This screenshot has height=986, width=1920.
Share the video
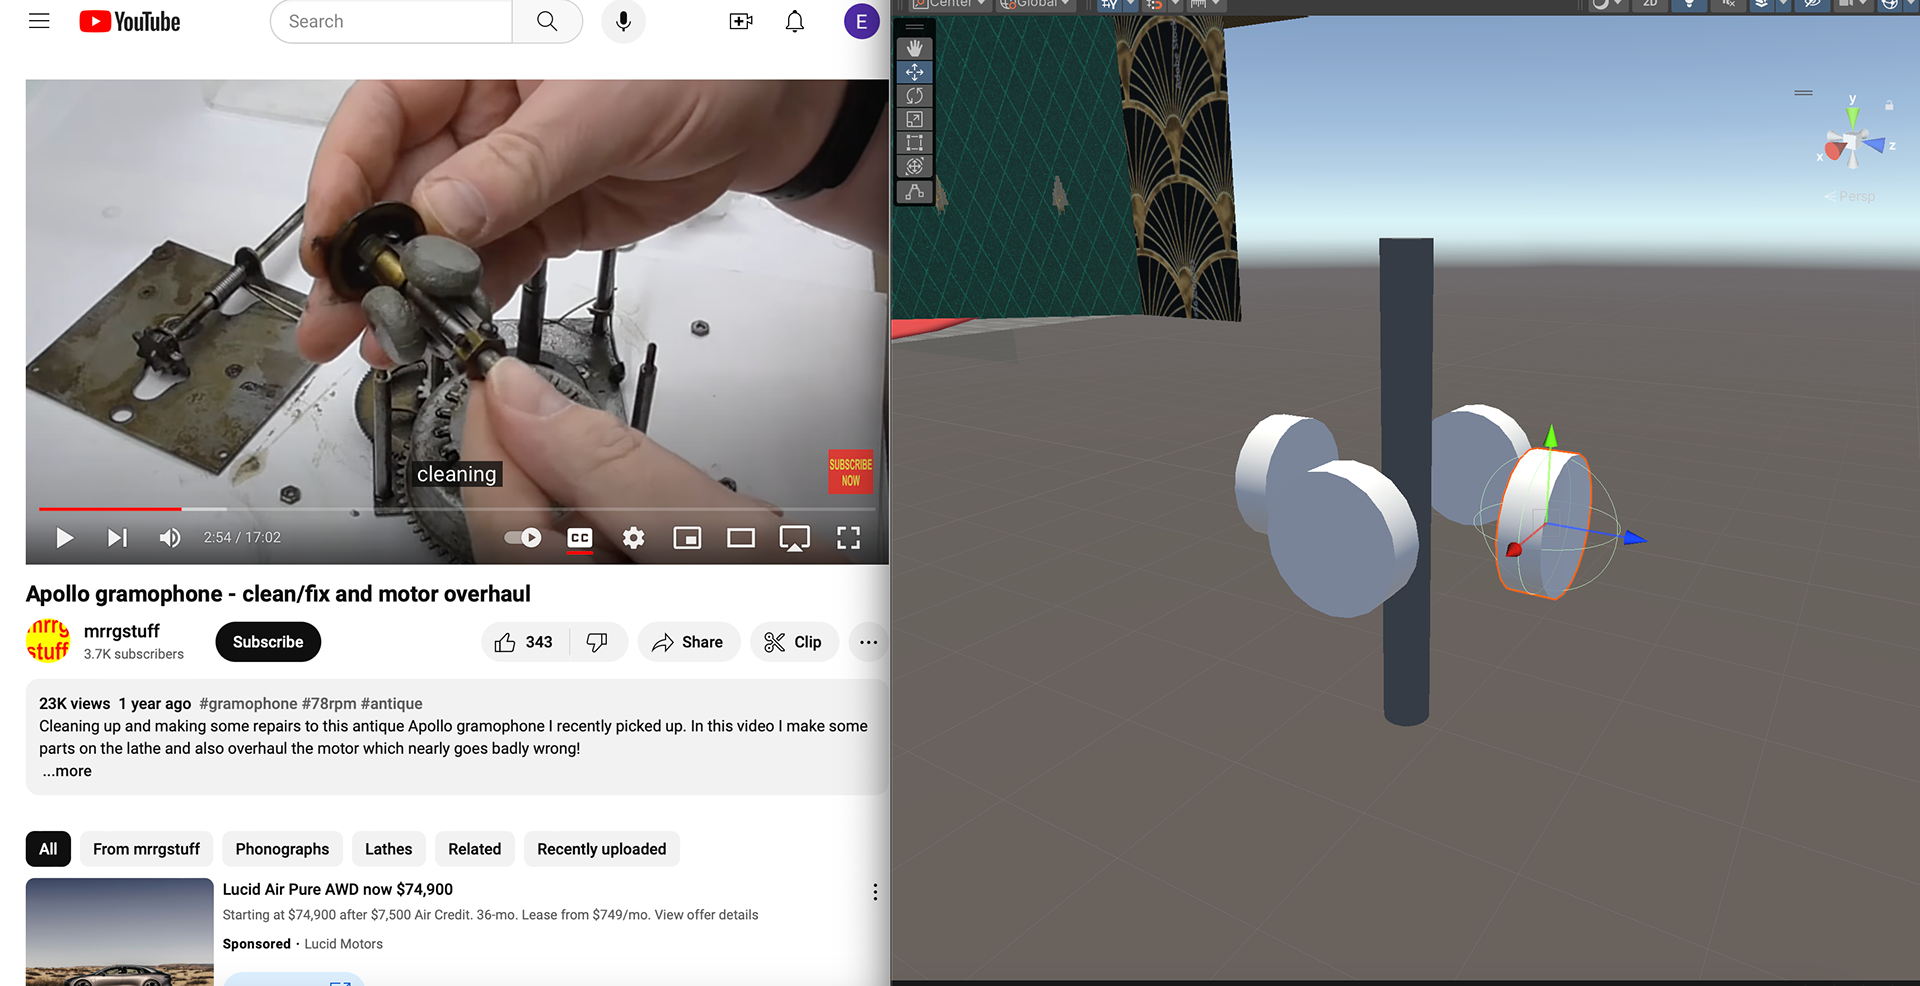click(688, 642)
